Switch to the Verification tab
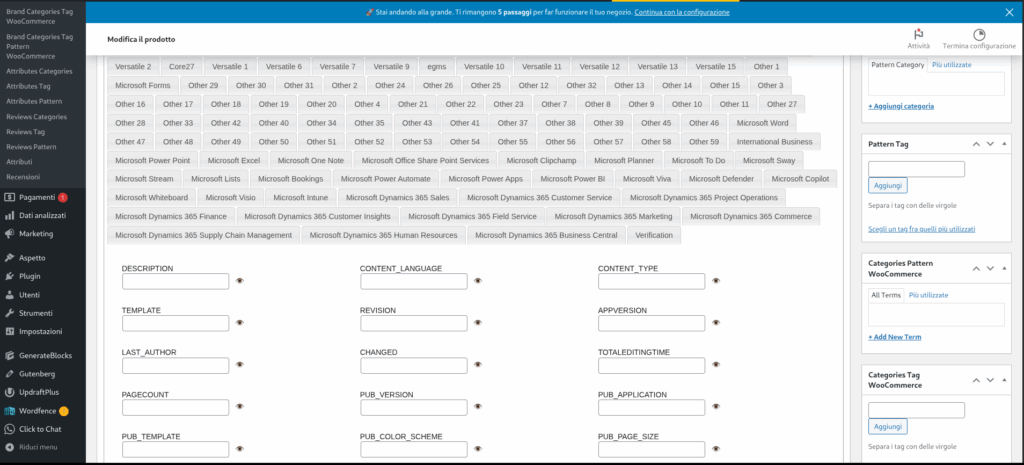 654,235
